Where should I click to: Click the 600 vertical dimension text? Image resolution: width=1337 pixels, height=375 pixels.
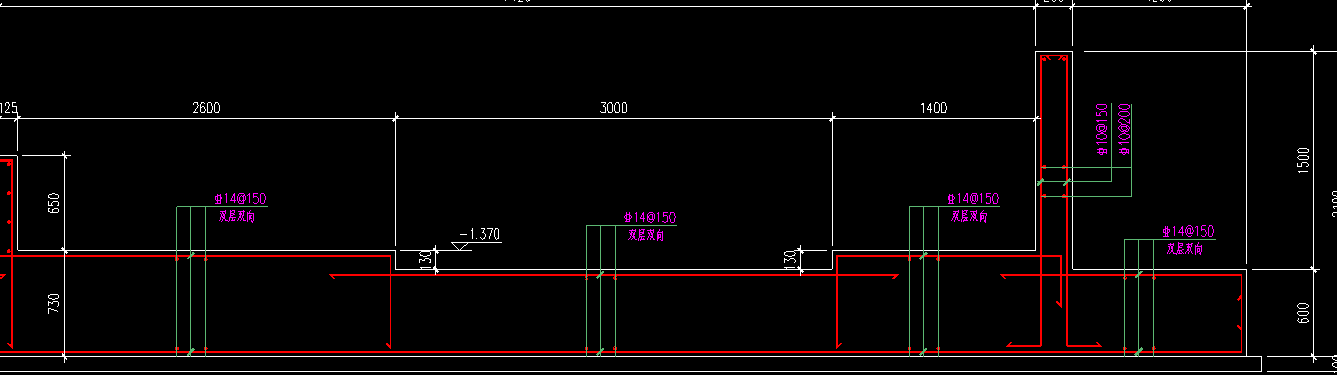(x=1303, y=313)
